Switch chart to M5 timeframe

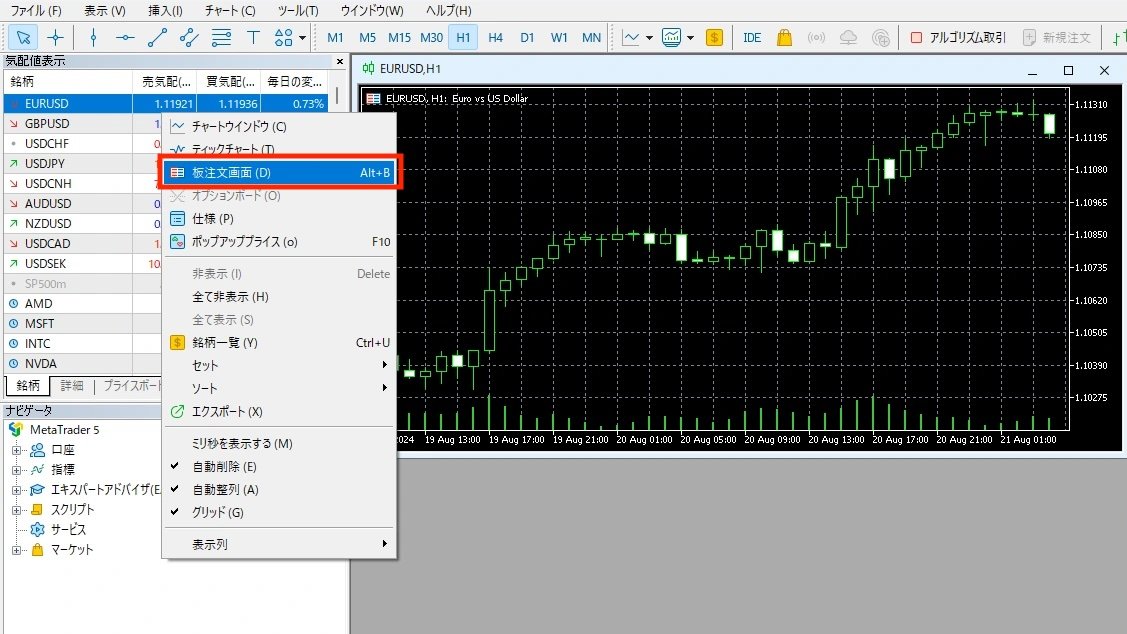(367, 37)
